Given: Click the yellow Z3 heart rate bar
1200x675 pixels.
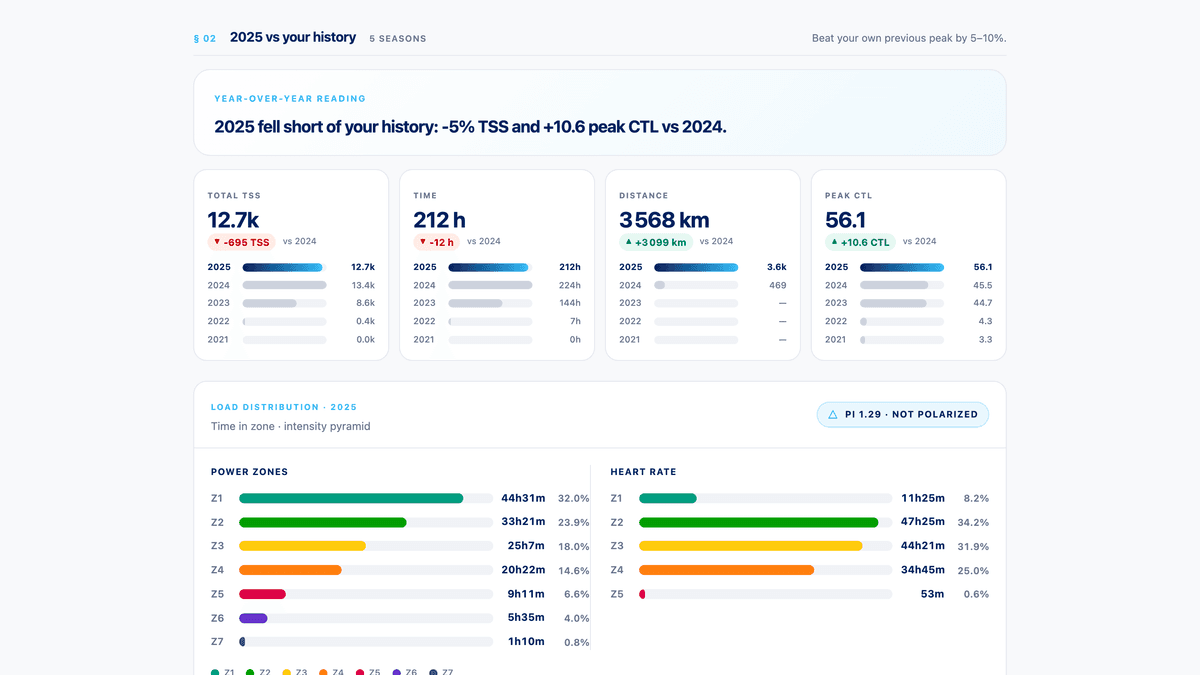Looking at the screenshot, I should [751, 546].
